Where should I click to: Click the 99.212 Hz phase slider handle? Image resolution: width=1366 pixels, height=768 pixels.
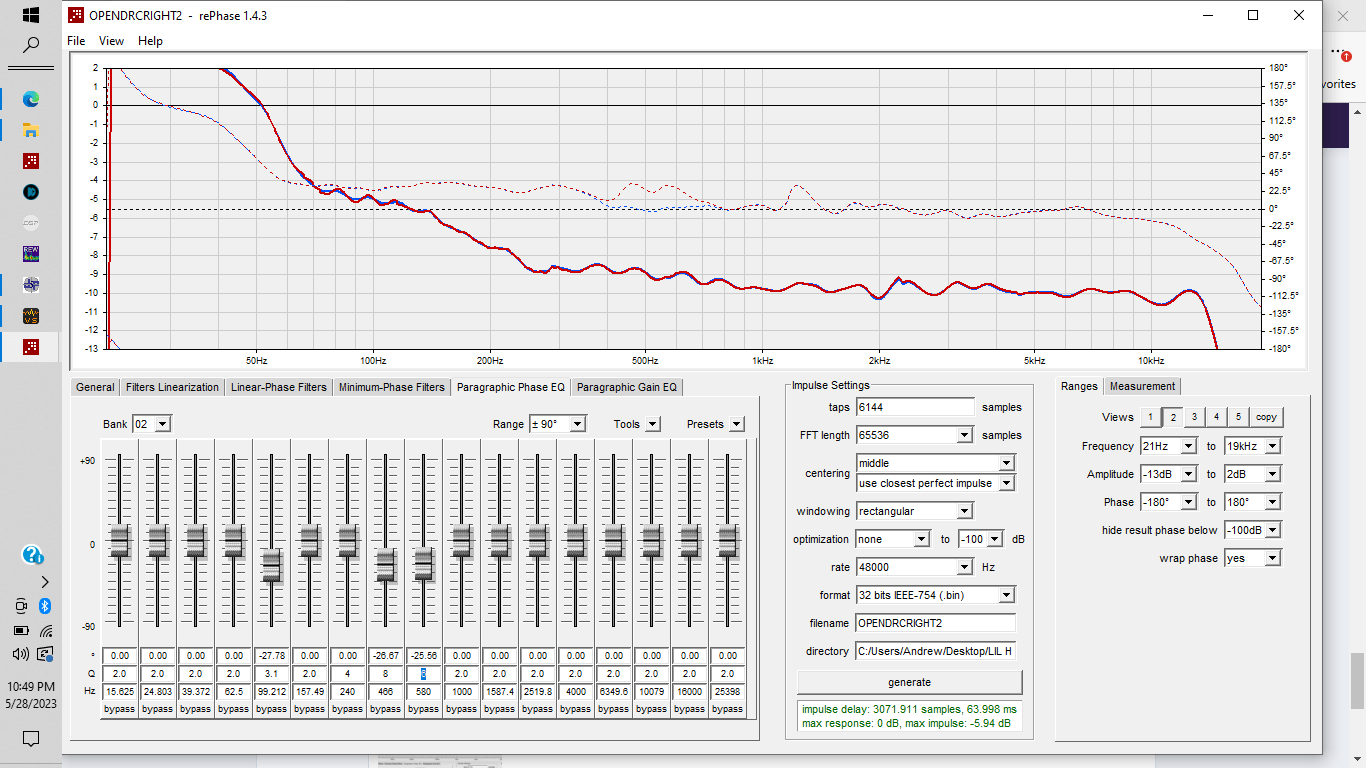(x=271, y=567)
